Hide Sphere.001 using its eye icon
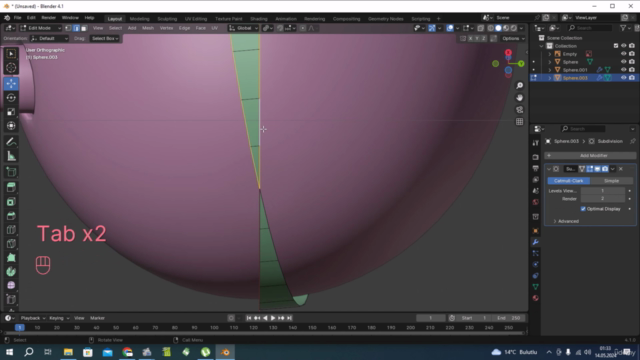This screenshot has width=640, height=360. tap(623, 70)
